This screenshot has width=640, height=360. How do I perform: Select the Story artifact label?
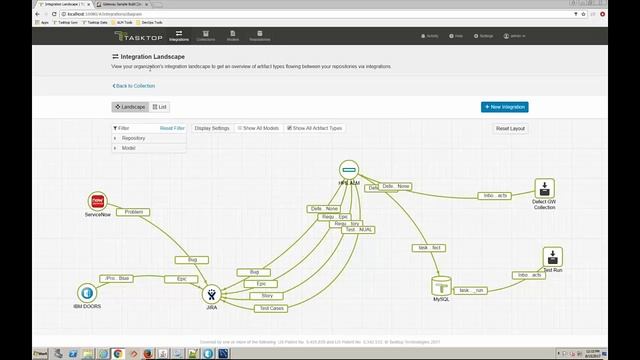pos(267,296)
